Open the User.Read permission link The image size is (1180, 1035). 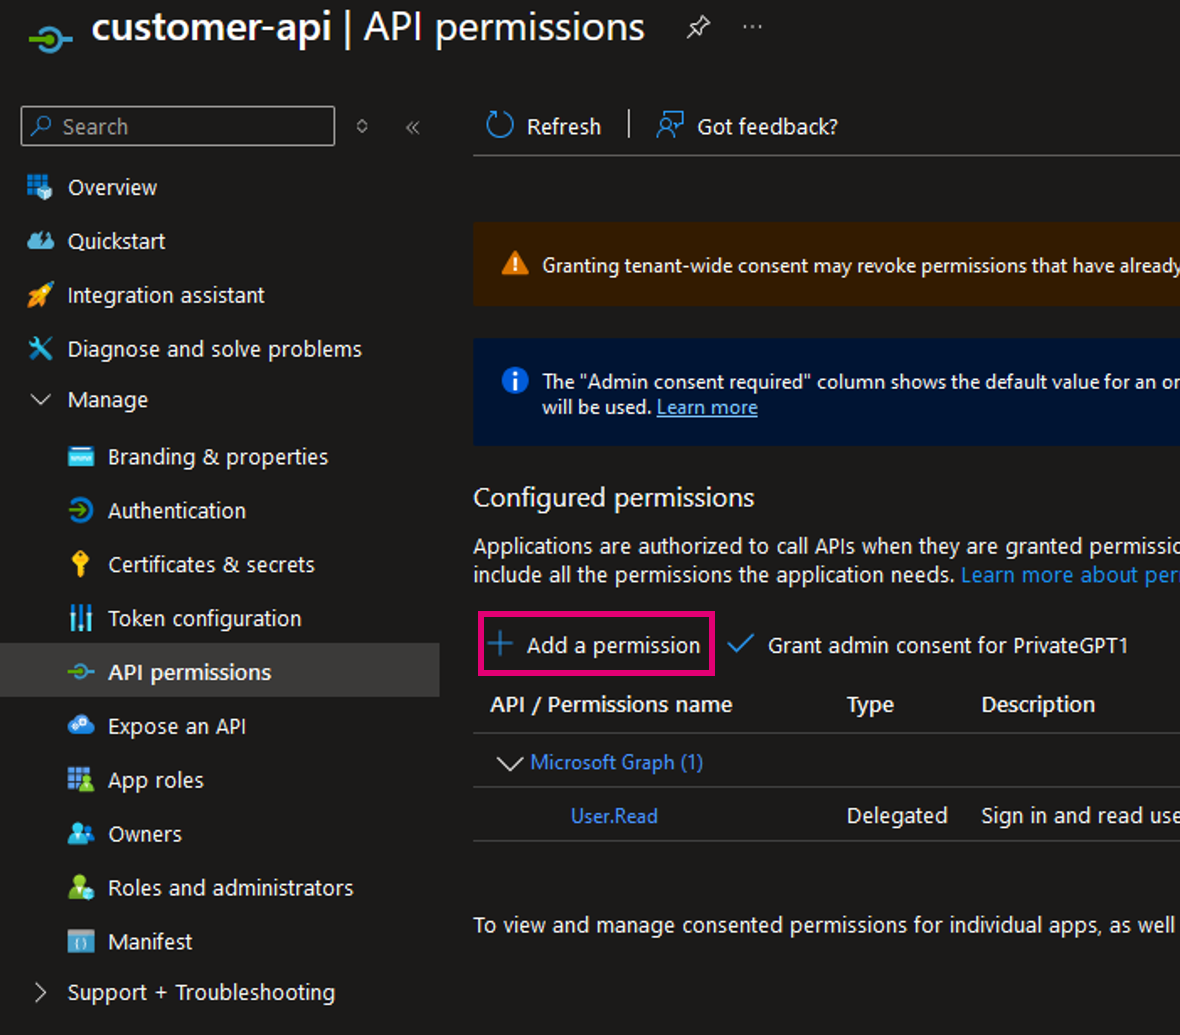click(614, 816)
